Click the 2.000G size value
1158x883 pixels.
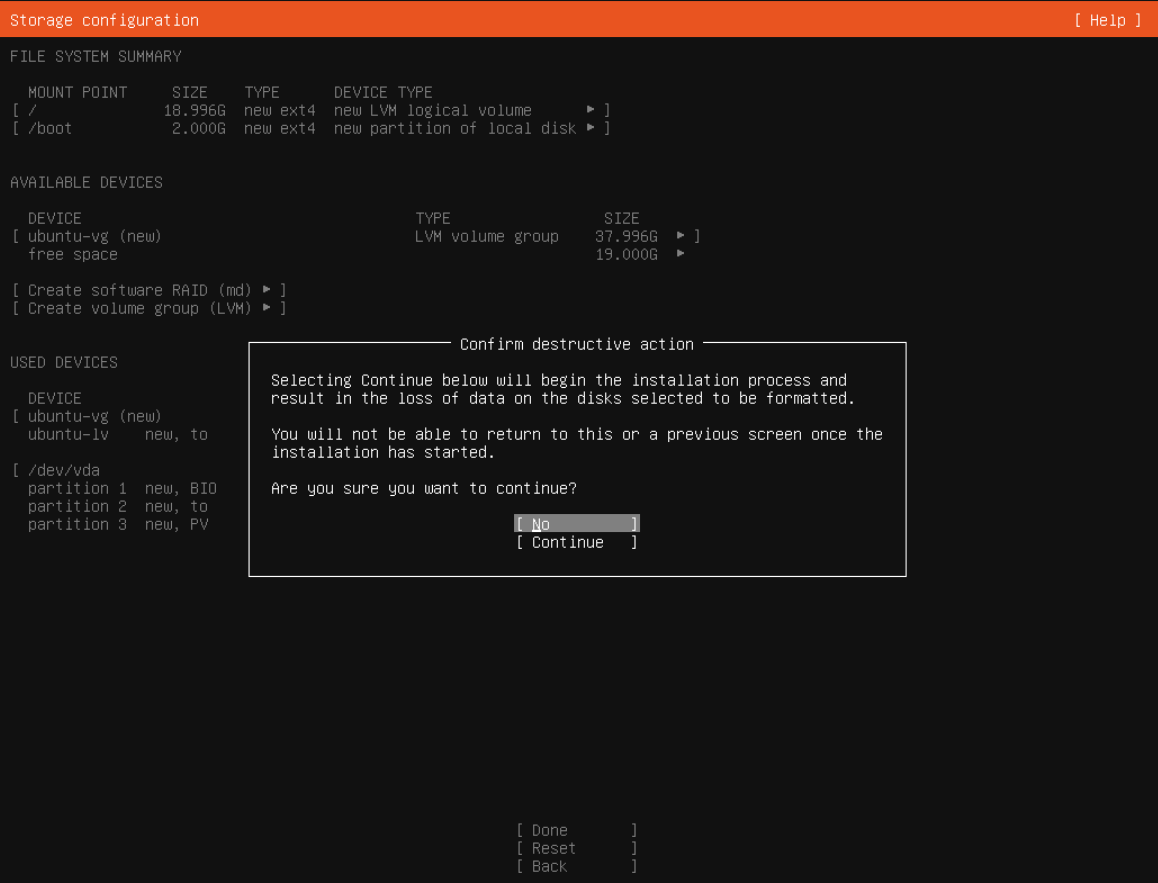199,128
